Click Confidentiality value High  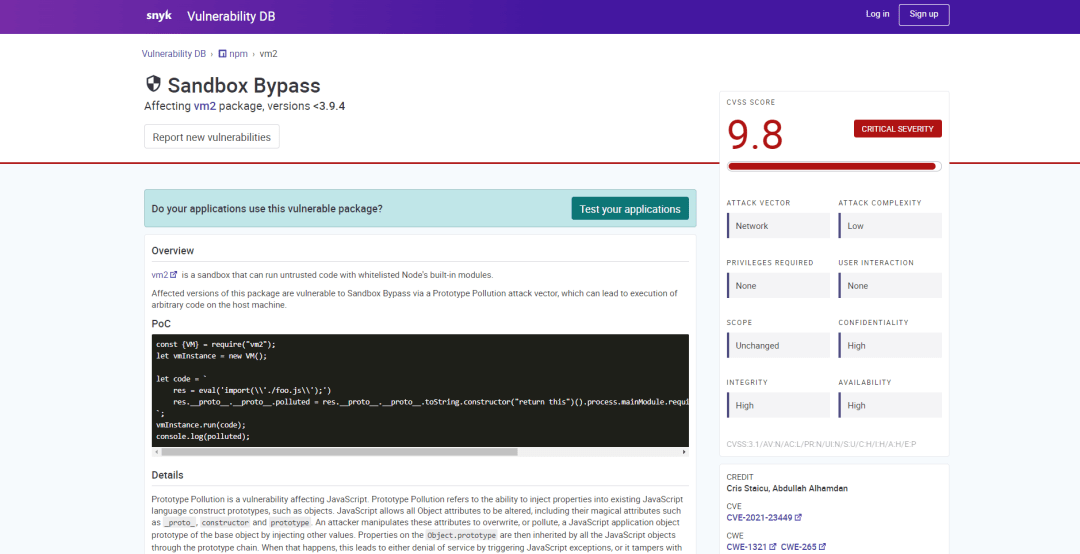[890, 346]
